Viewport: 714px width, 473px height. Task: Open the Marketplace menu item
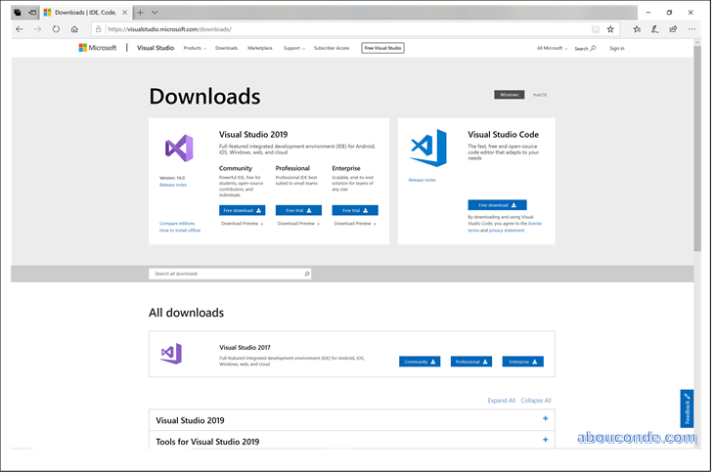(260, 48)
